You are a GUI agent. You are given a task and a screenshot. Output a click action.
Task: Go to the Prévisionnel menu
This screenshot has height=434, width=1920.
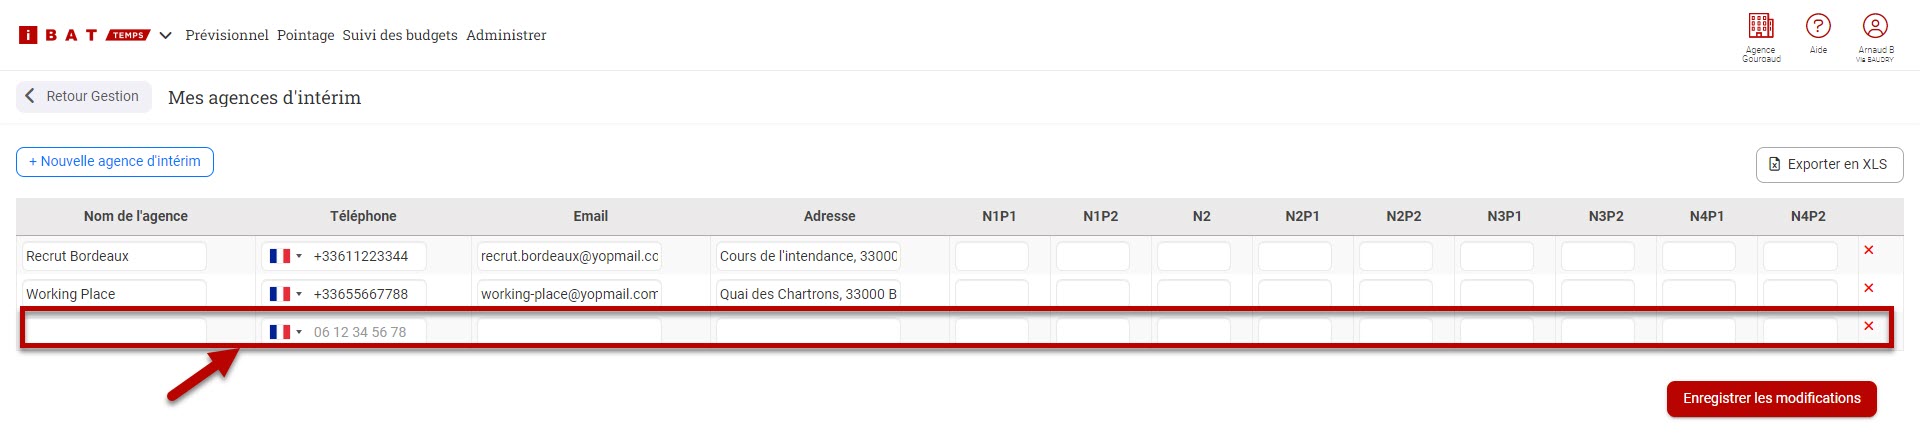tap(227, 35)
